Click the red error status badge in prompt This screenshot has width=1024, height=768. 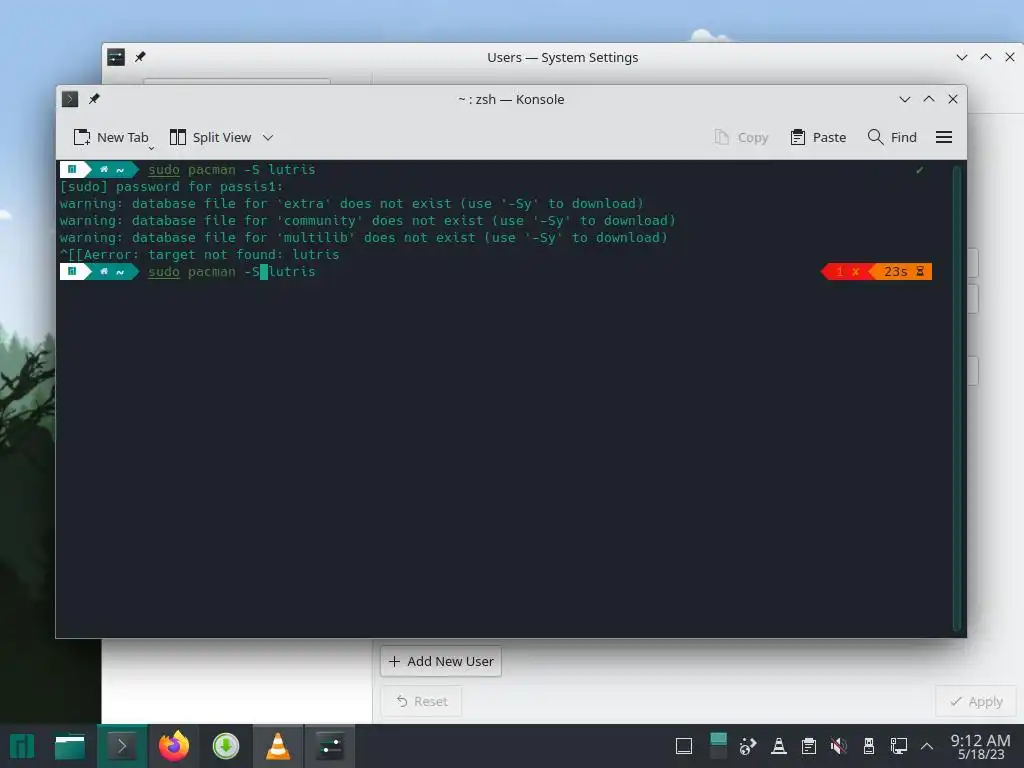pyautogui.click(x=846, y=272)
